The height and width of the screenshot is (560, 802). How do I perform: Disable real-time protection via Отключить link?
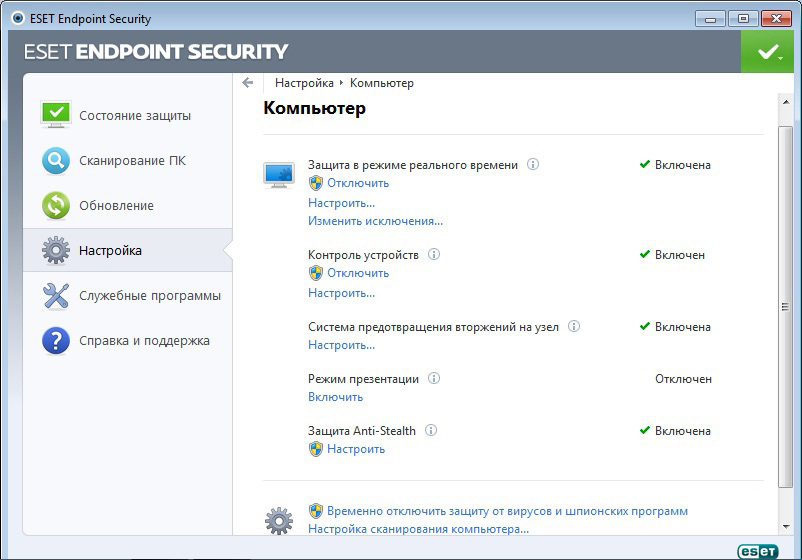358,183
